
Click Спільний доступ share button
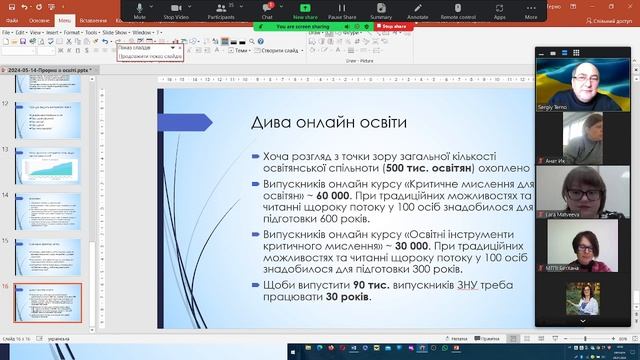pyautogui.click(x=609, y=20)
